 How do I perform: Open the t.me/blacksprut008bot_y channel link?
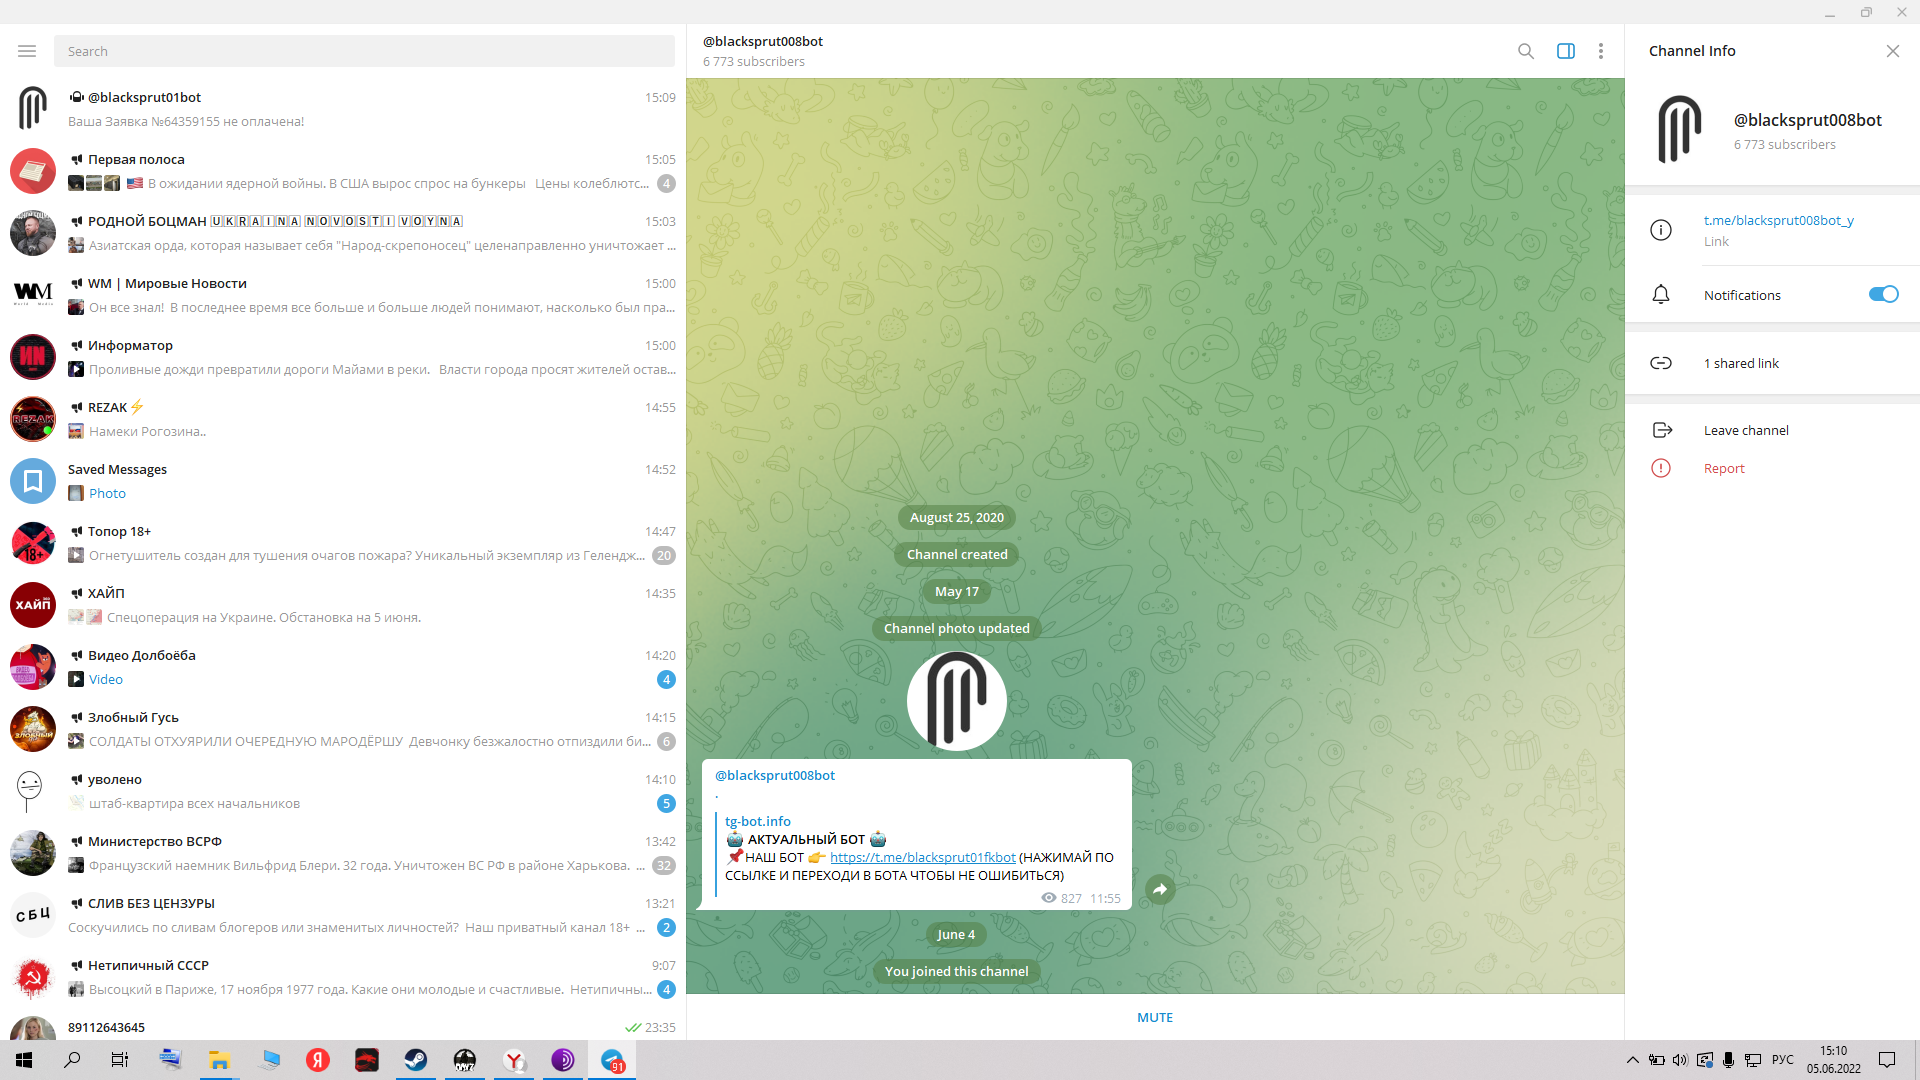pos(1779,220)
